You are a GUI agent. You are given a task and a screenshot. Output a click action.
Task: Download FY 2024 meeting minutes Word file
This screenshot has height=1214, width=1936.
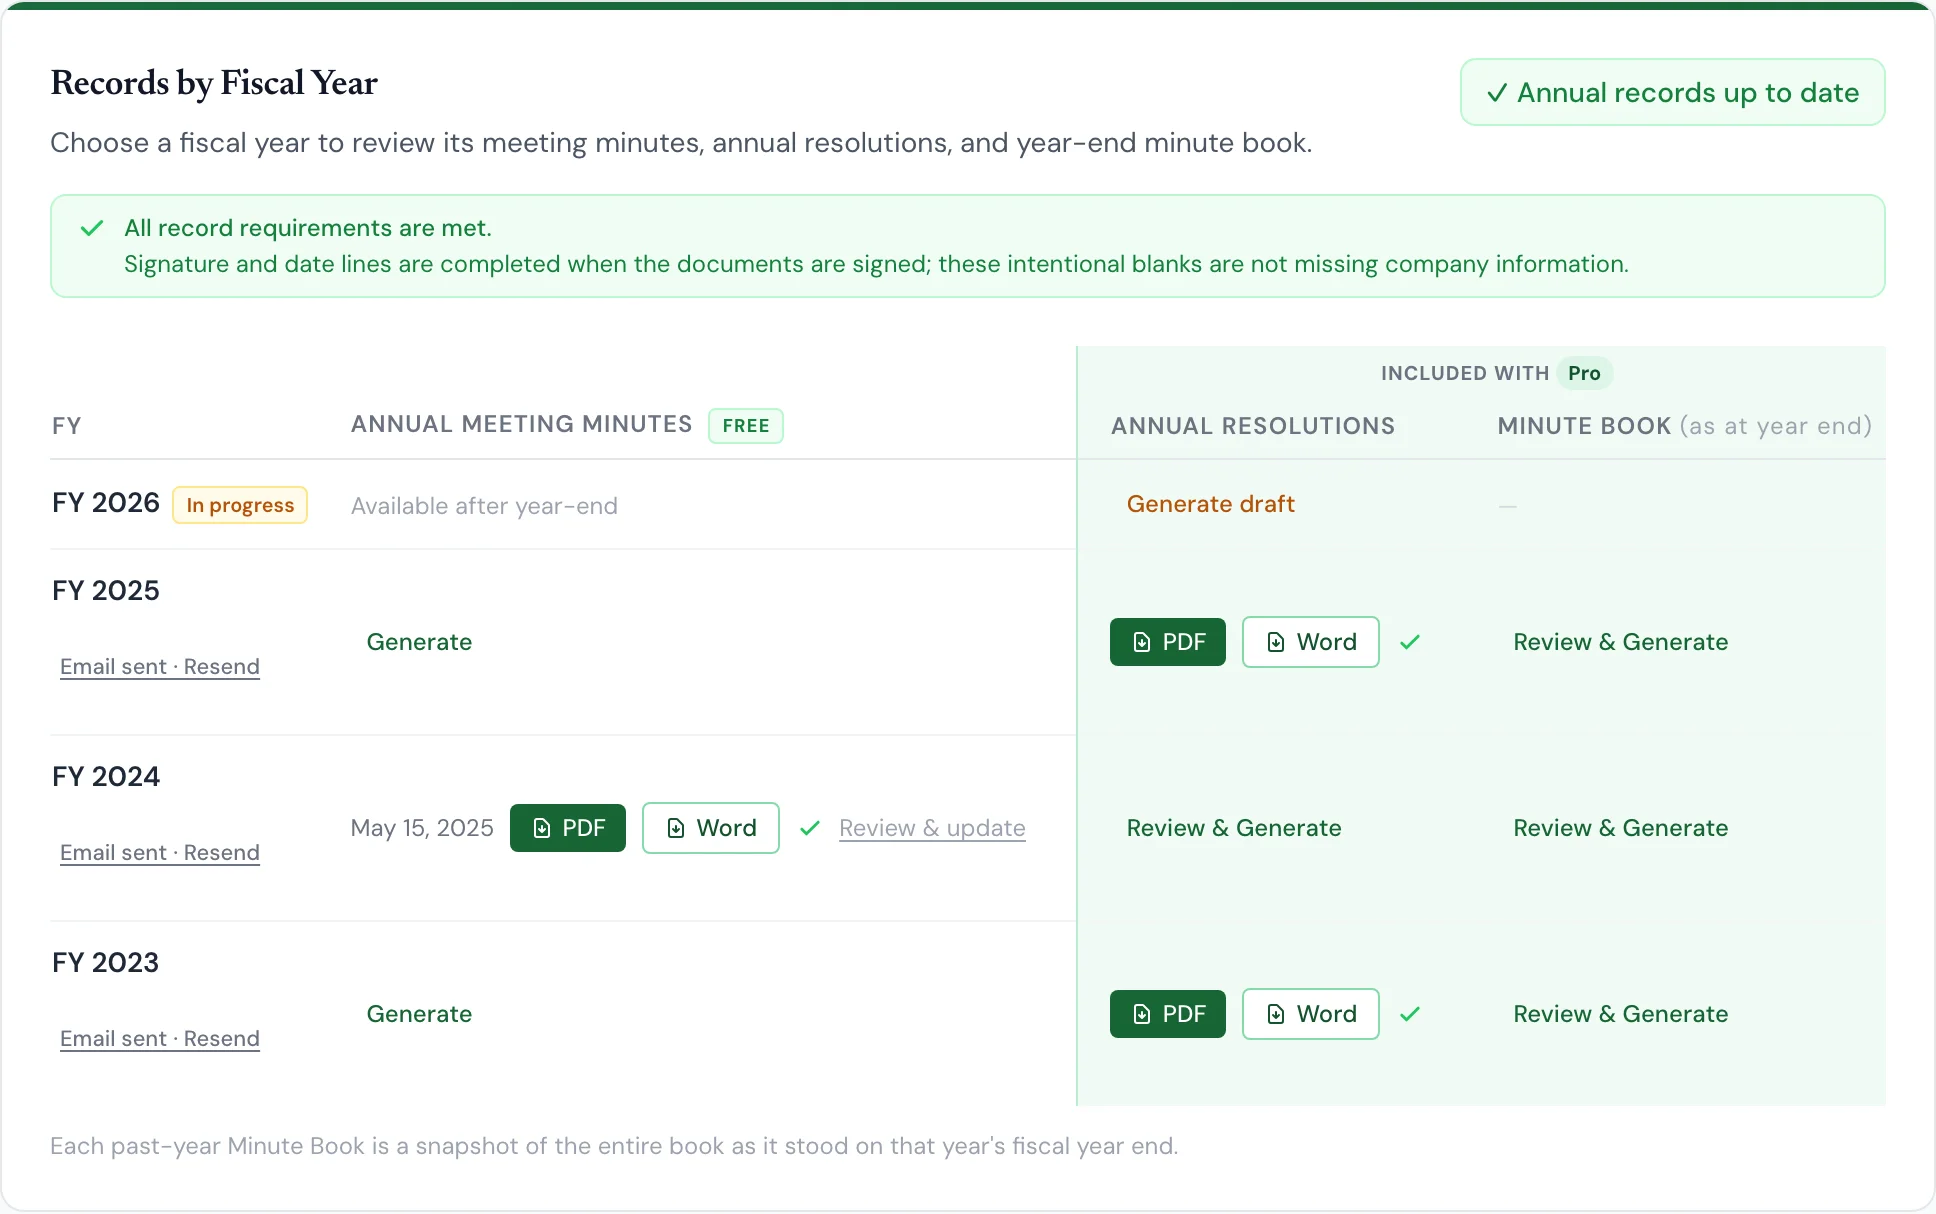710,828
